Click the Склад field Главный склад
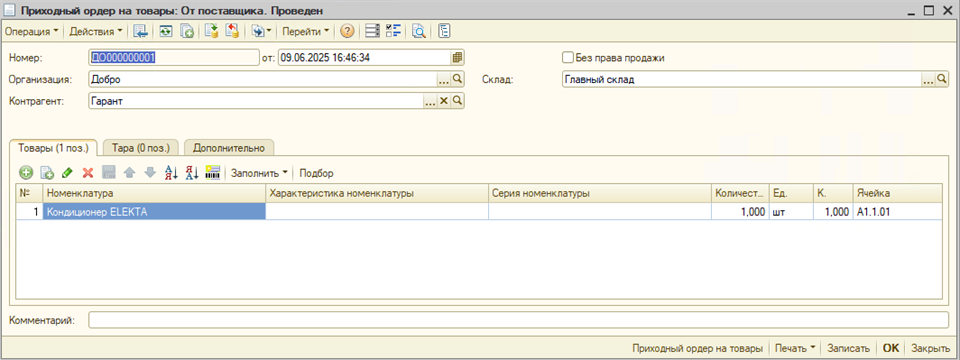960x360 pixels. pos(742,79)
